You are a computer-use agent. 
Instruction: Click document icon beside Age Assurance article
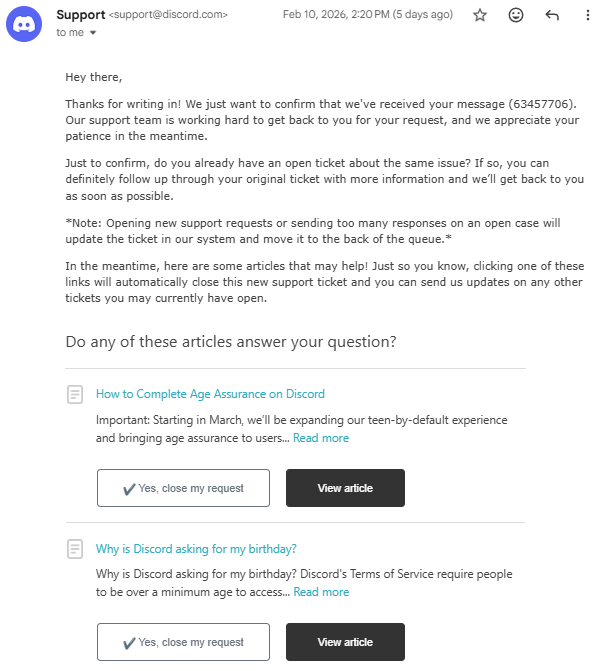point(75,395)
